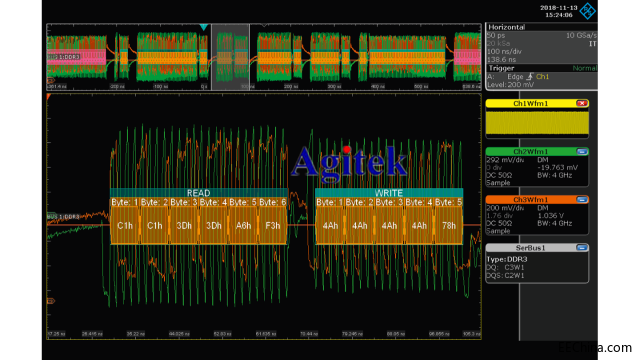Click WRITE Byte 4 value 4Ah
This screenshot has width=640, height=360.
(419, 226)
